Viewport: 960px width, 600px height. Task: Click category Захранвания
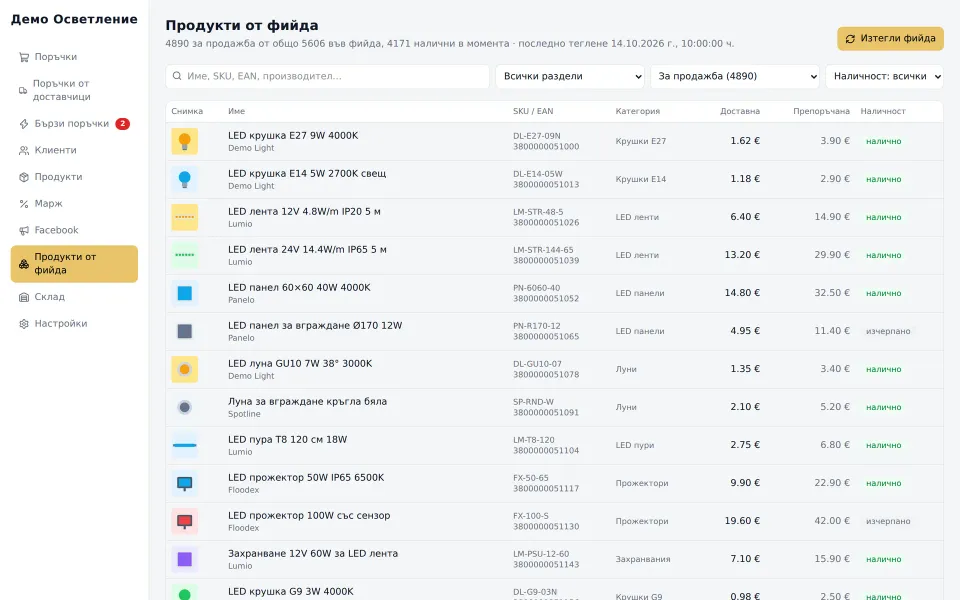[643, 559]
